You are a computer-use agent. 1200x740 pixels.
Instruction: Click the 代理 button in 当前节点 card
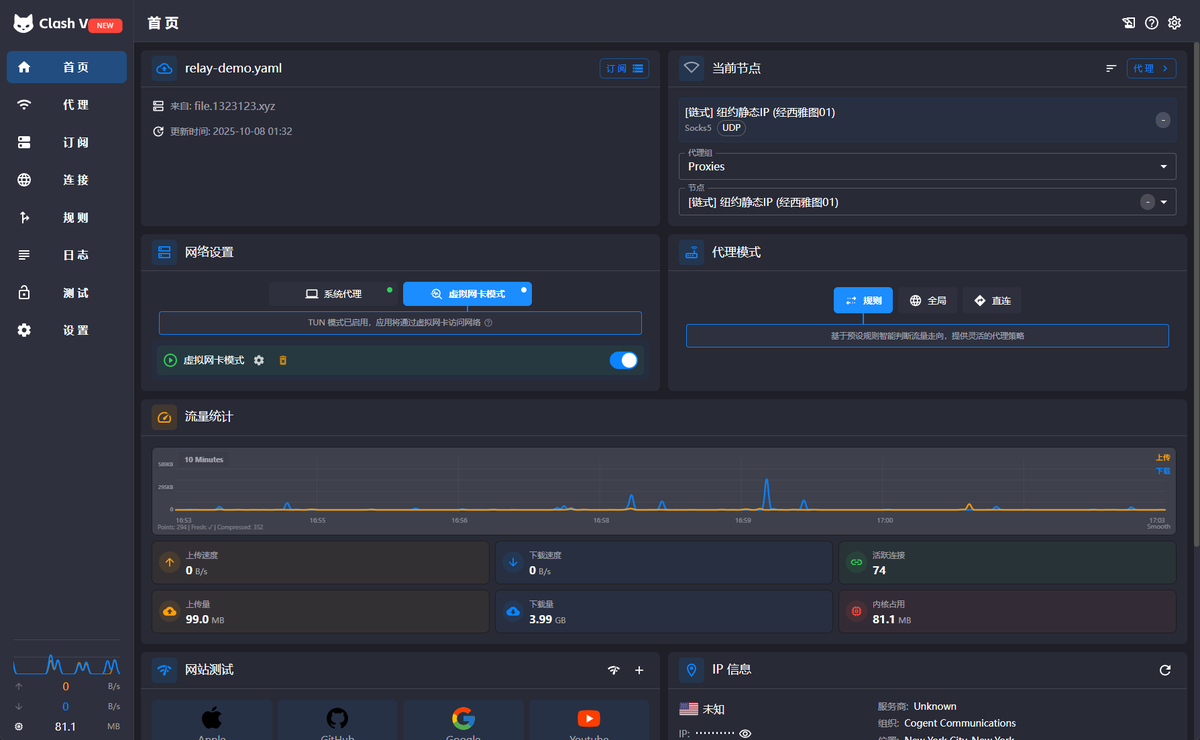(1151, 68)
